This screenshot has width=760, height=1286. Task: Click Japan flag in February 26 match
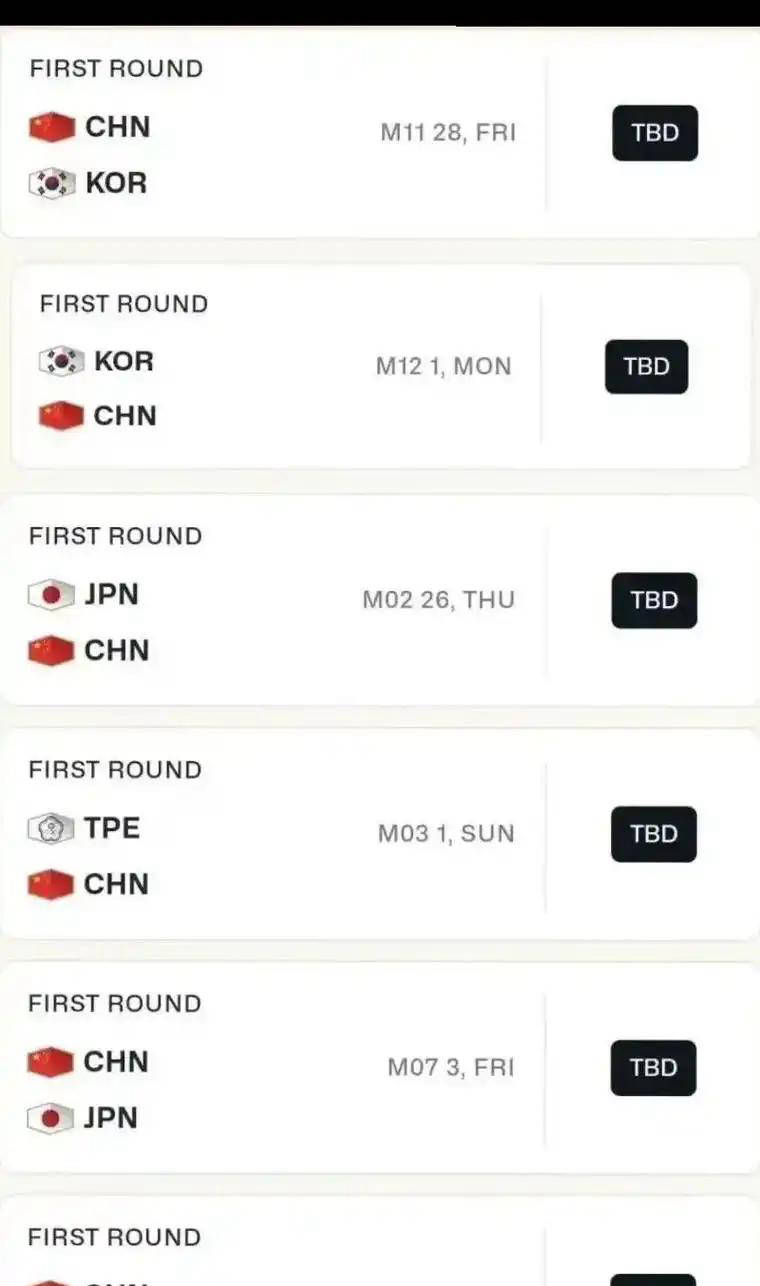(x=51, y=595)
